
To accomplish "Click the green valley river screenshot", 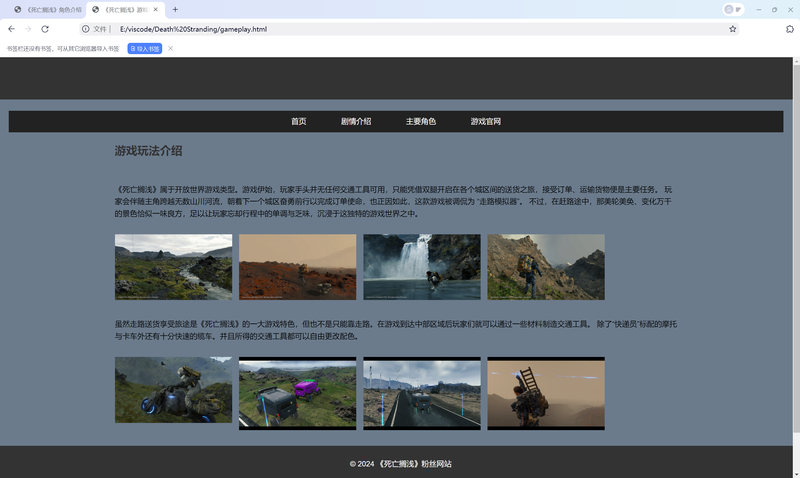I will (173, 267).
